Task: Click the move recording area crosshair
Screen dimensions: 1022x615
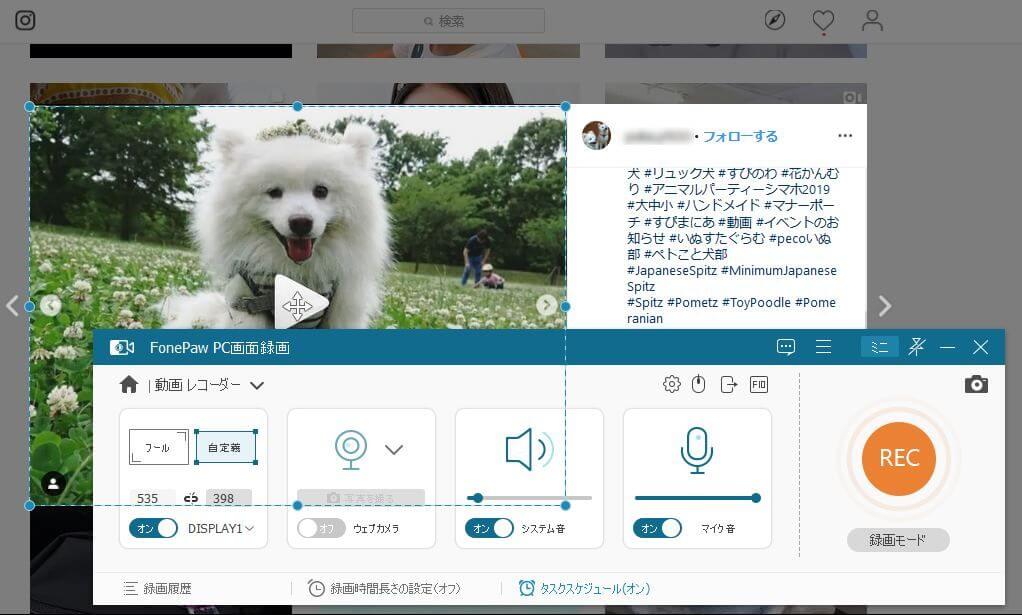Action: pyautogui.click(x=297, y=306)
